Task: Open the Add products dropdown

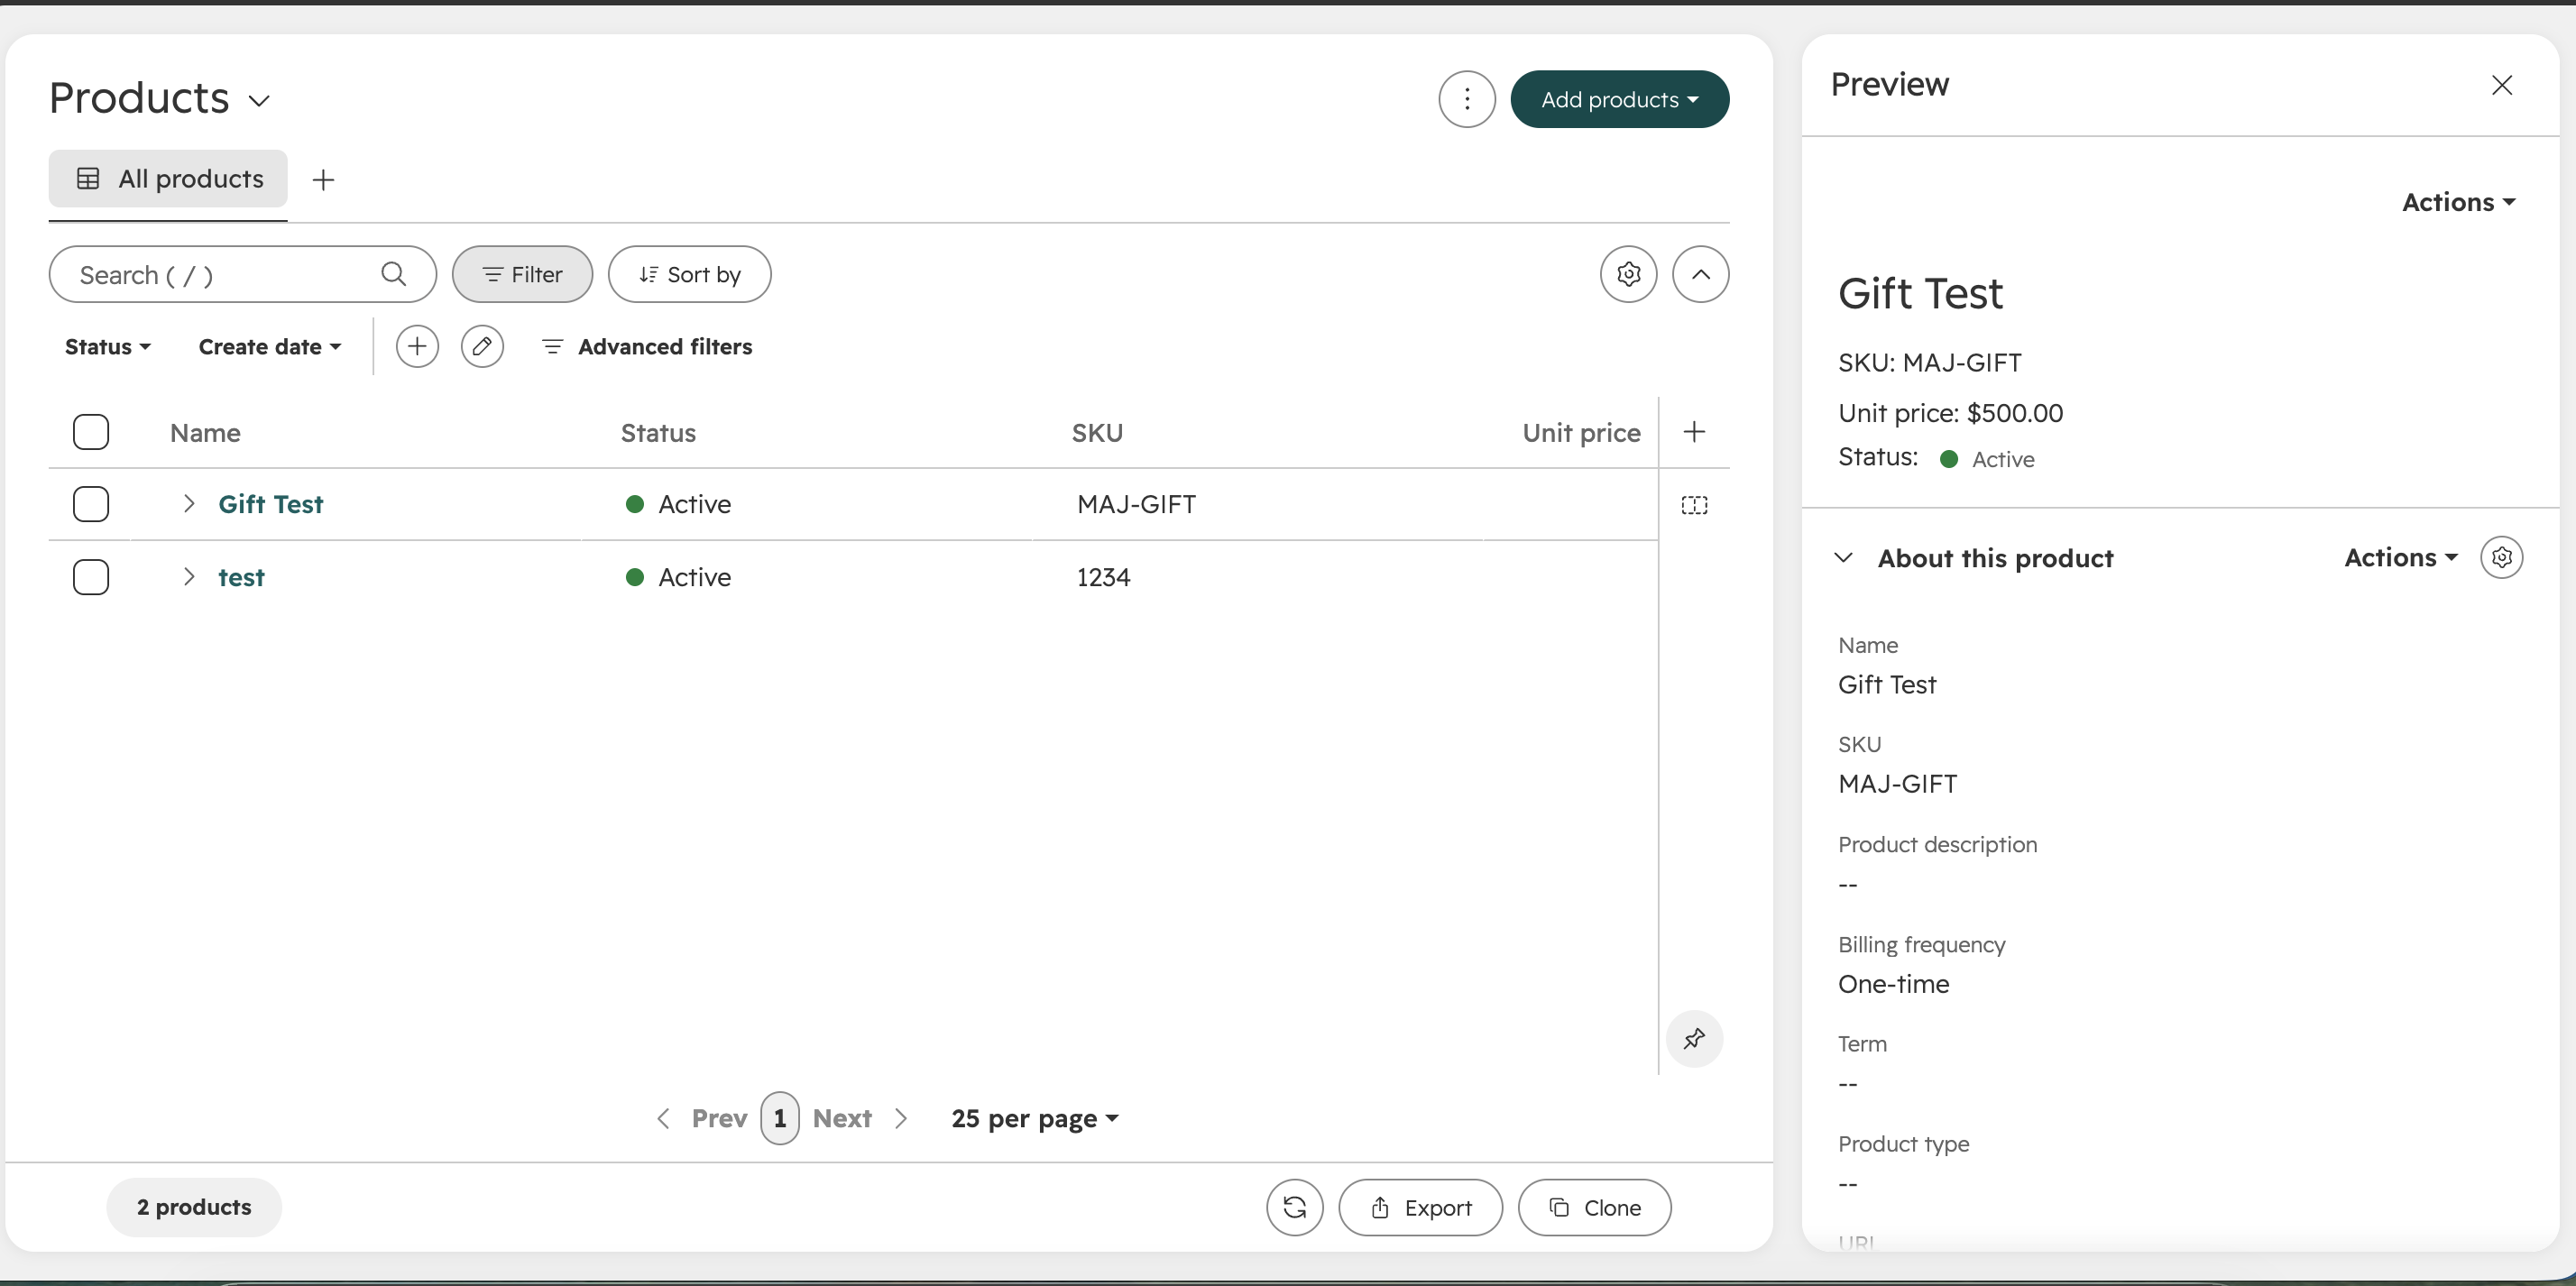Action: (x=1619, y=99)
